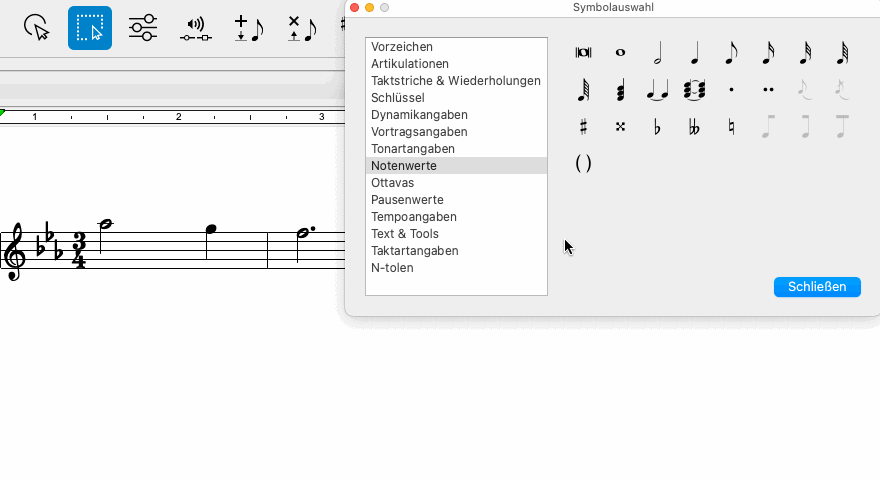Select the volume automation tool

click(196, 28)
